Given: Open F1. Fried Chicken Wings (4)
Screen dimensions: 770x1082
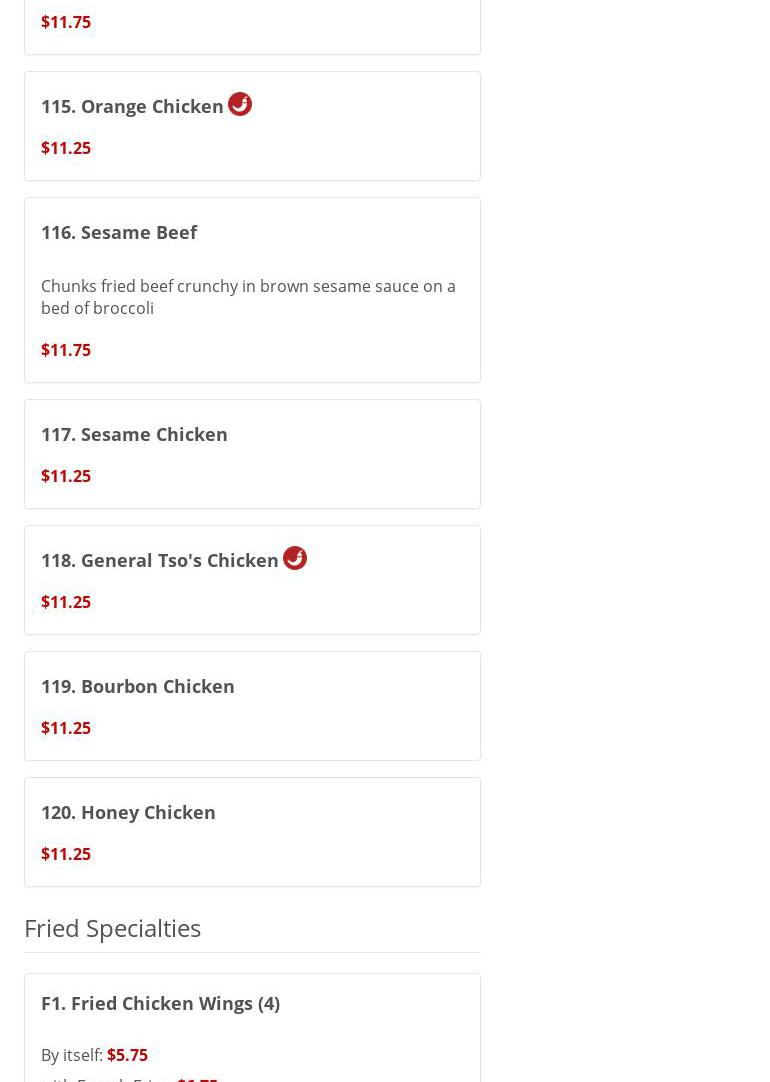Looking at the screenshot, I should 160,1003.
